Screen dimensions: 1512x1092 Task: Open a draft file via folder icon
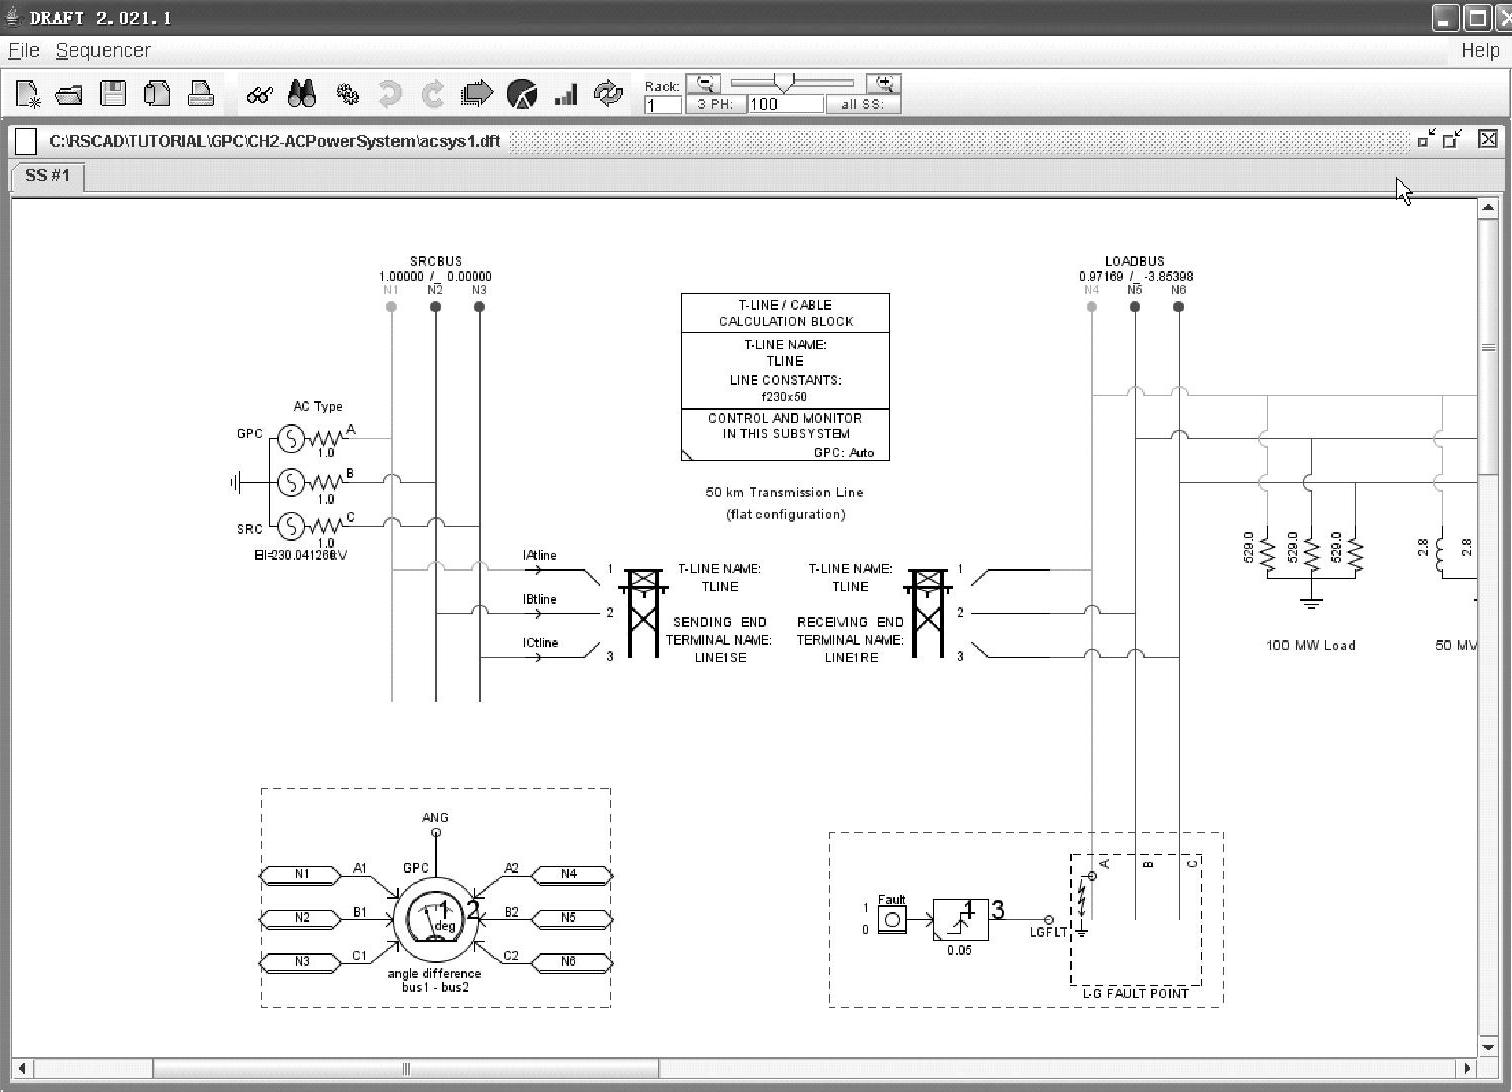coord(69,94)
